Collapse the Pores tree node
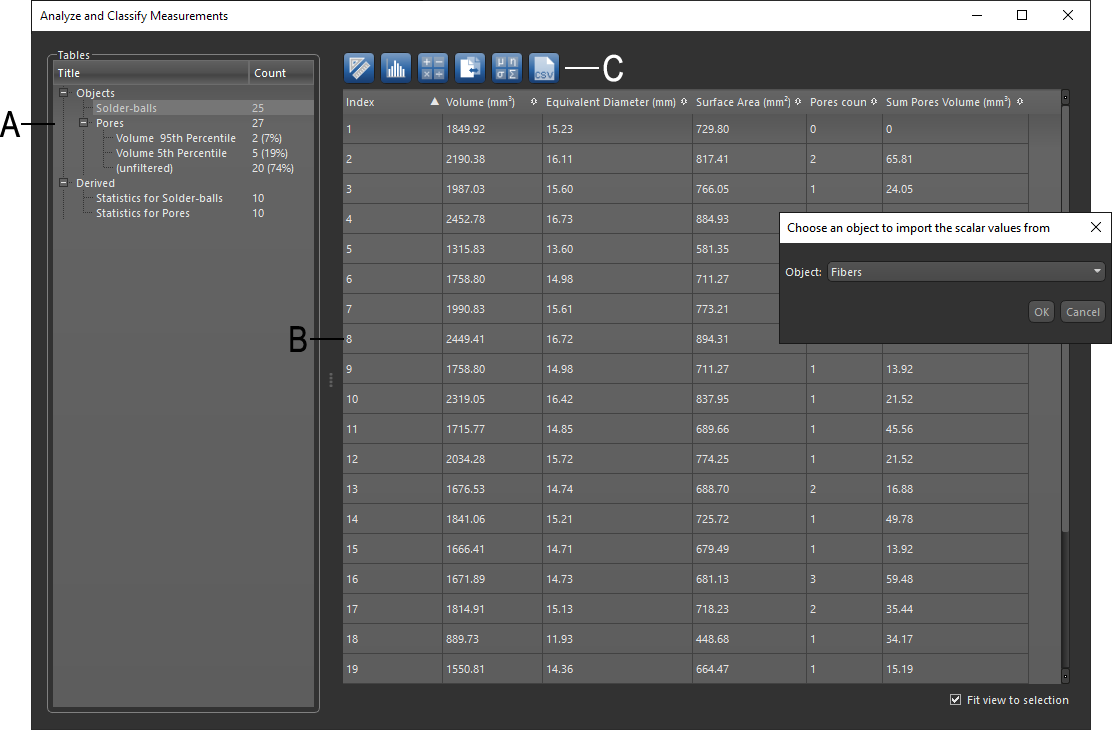 (x=85, y=123)
